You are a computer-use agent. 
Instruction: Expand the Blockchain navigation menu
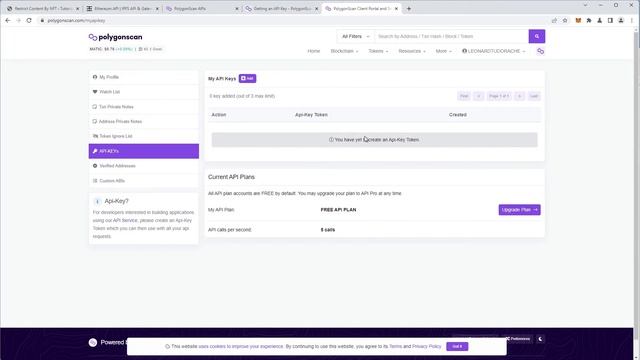pos(344,51)
